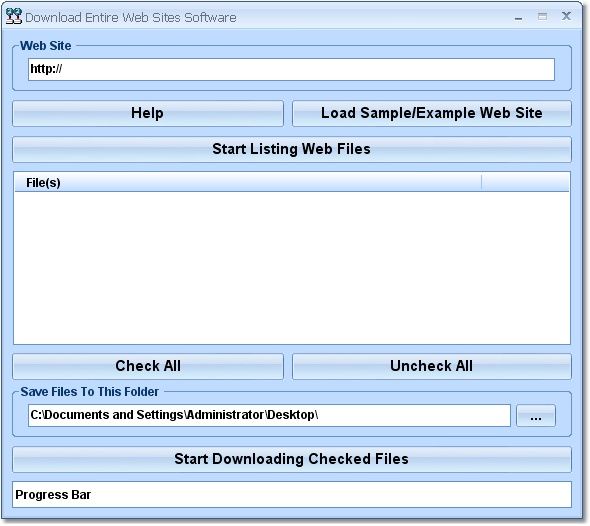The image size is (590, 526).
Task: Click the save folder path field
Action: tap(269, 415)
